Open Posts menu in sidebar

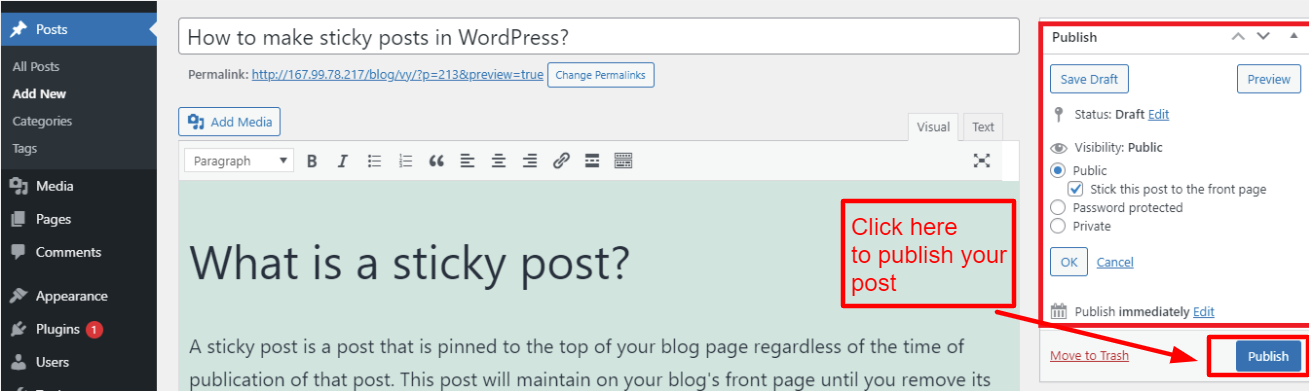78,30
